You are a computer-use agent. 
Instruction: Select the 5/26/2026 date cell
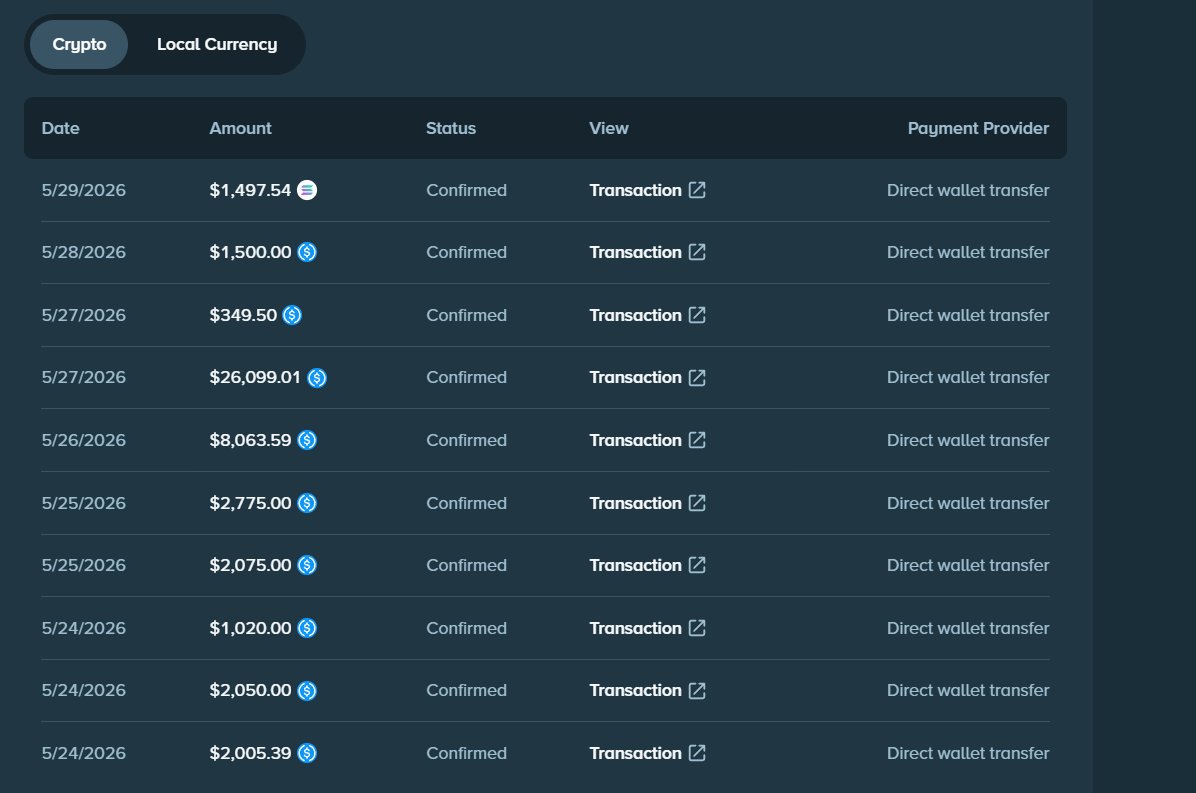pyautogui.click(x=83, y=440)
